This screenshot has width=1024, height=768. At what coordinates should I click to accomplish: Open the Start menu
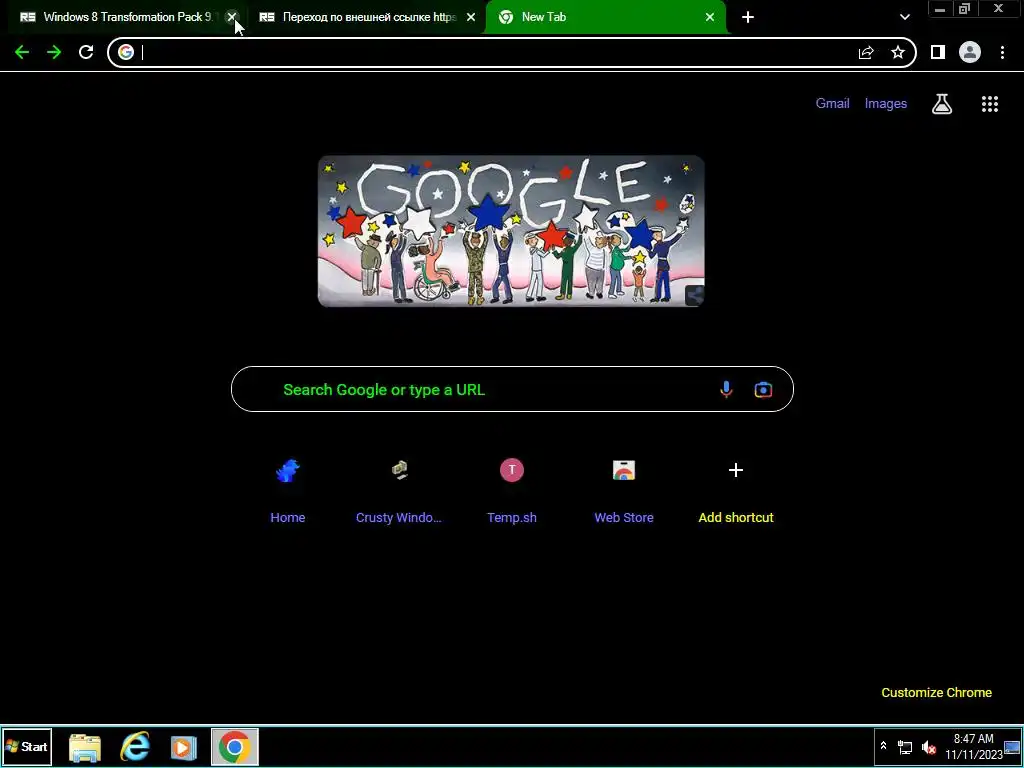[27, 747]
